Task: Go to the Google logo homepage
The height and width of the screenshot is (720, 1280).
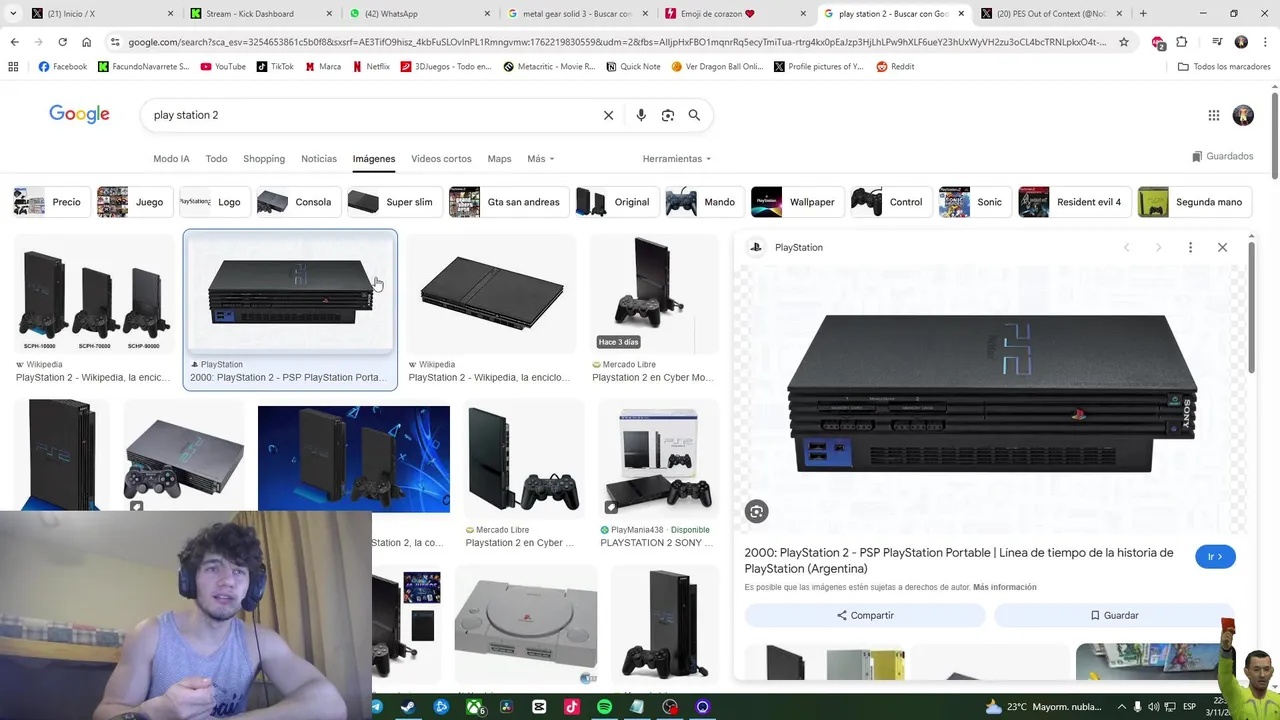Action: 79,114
